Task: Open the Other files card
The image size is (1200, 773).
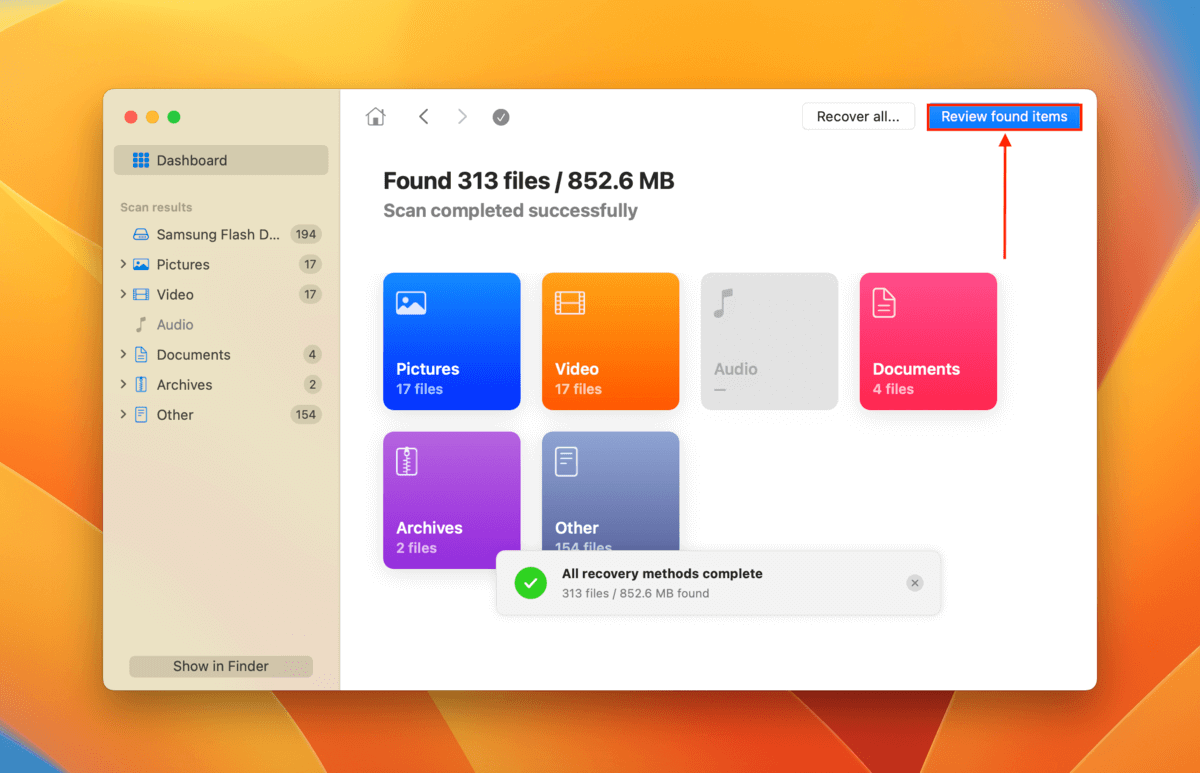Action: point(611,491)
